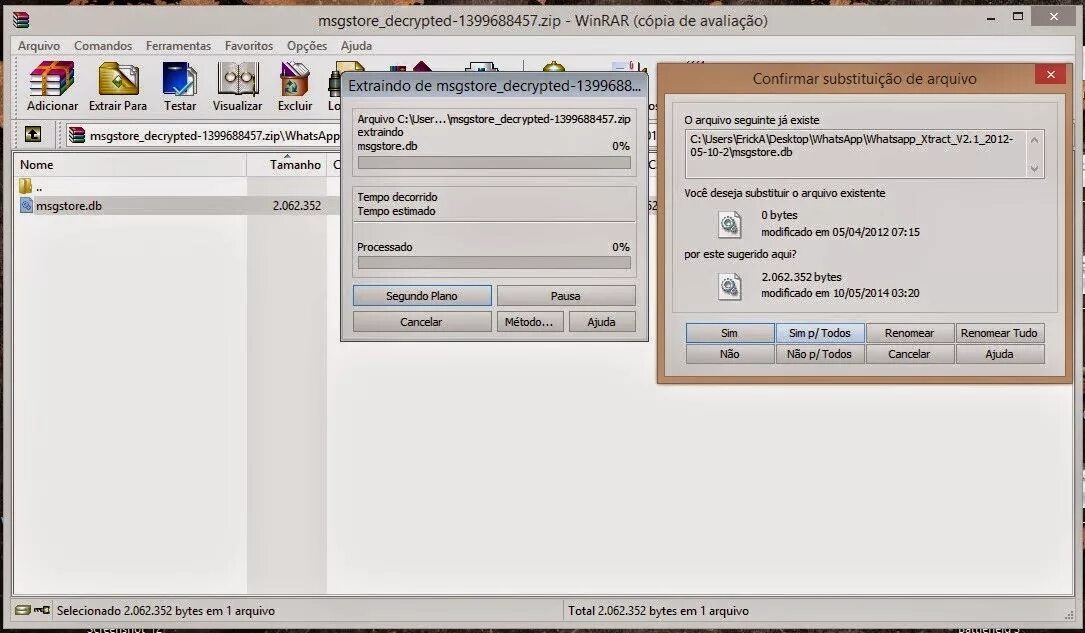Maximize the WinRAR window
Screen dimensions: 1085x633
pyautogui.click(x=1017, y=17)
